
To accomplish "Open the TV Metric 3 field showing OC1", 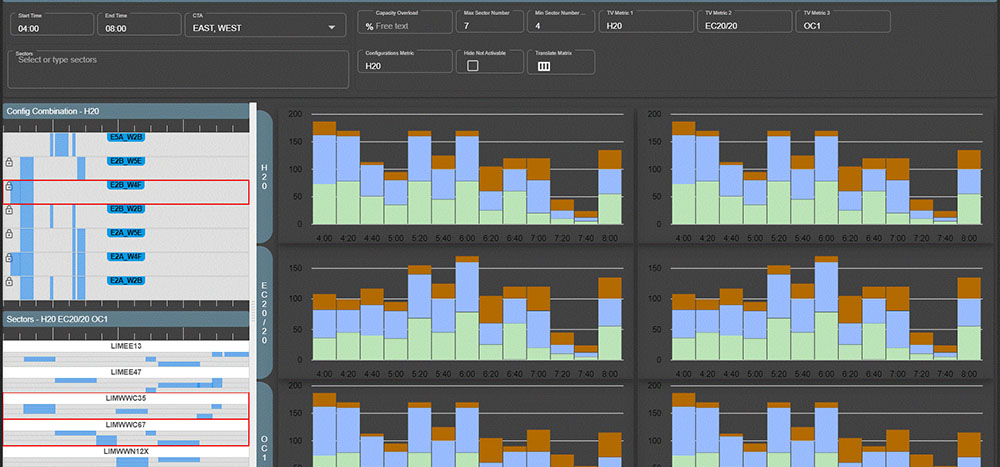I will pyautogui.click(x=842, y=22).
